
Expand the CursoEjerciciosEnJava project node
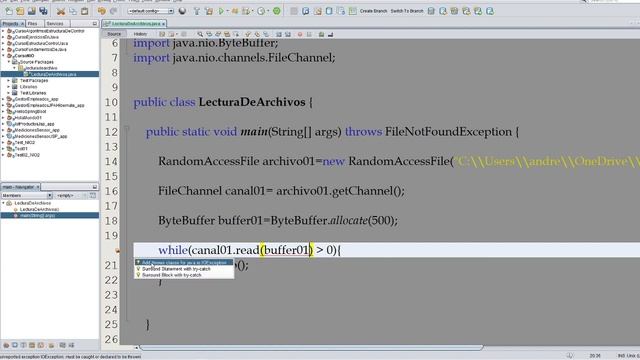pyautogui.click(x=3, y=37)
